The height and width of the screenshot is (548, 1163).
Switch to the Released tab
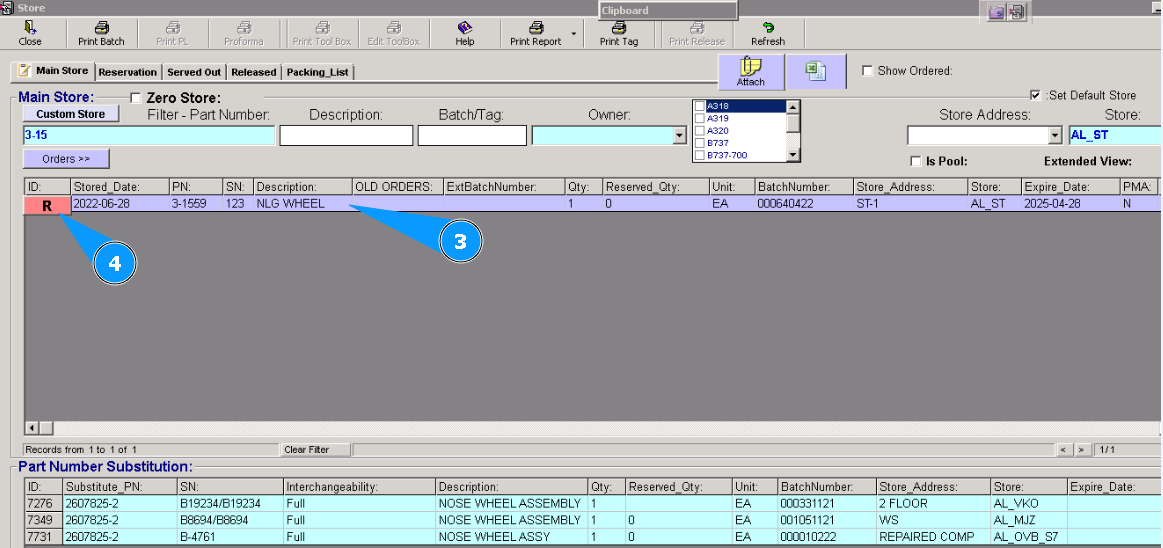[x=254, y=72]
